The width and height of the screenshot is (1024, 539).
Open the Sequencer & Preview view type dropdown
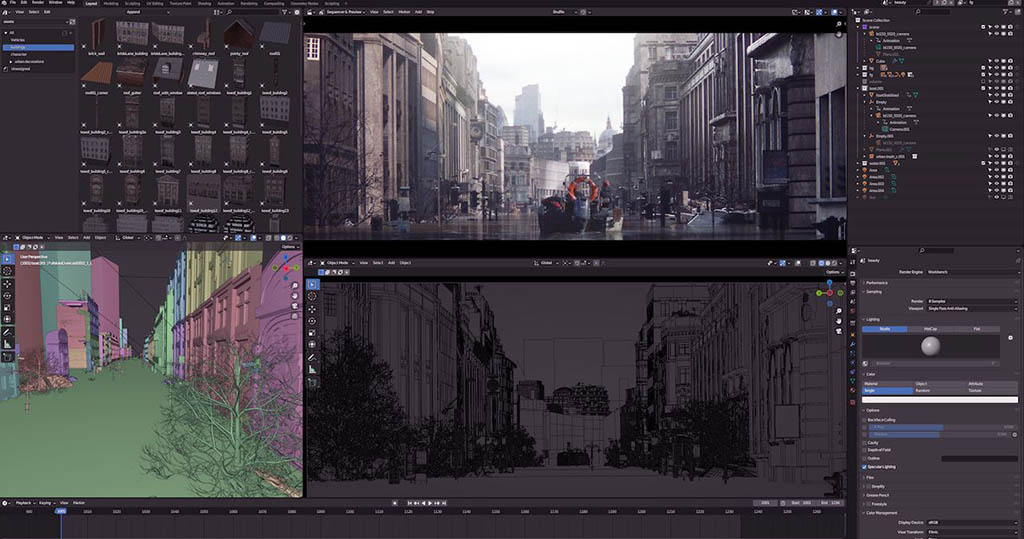coord(343,12)
